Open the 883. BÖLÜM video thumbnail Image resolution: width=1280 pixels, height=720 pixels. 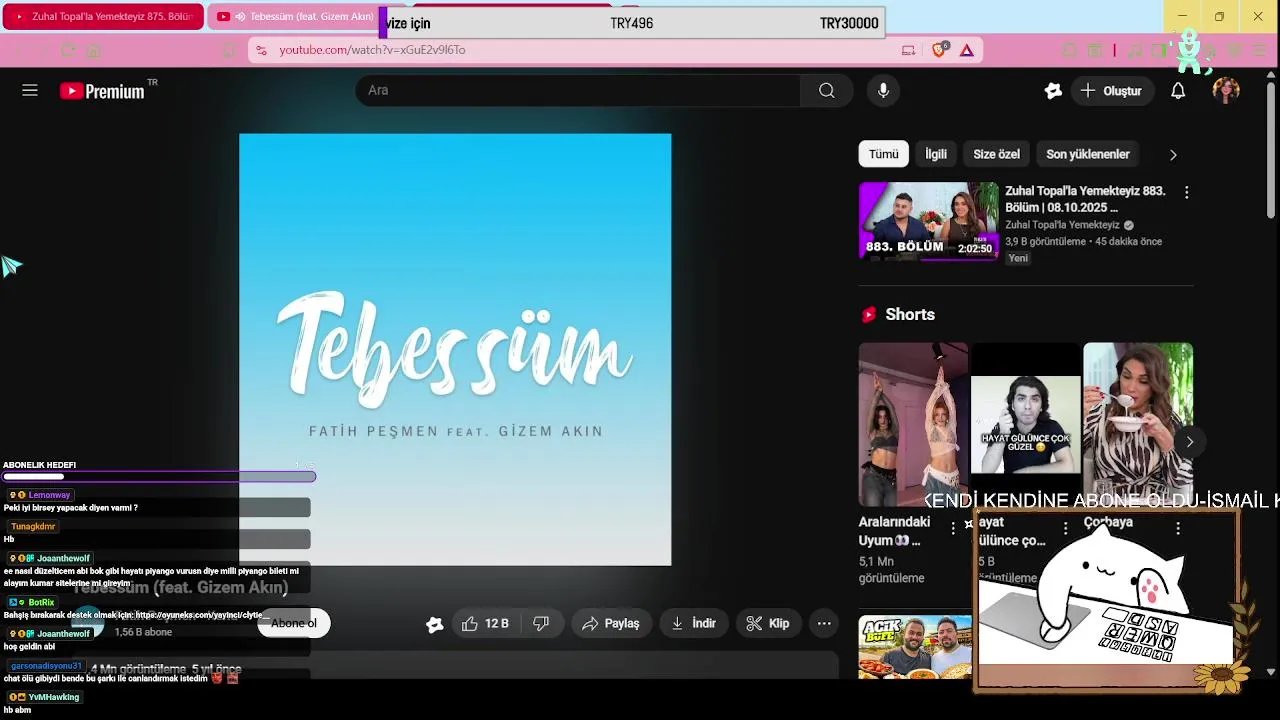pos(929,220)
